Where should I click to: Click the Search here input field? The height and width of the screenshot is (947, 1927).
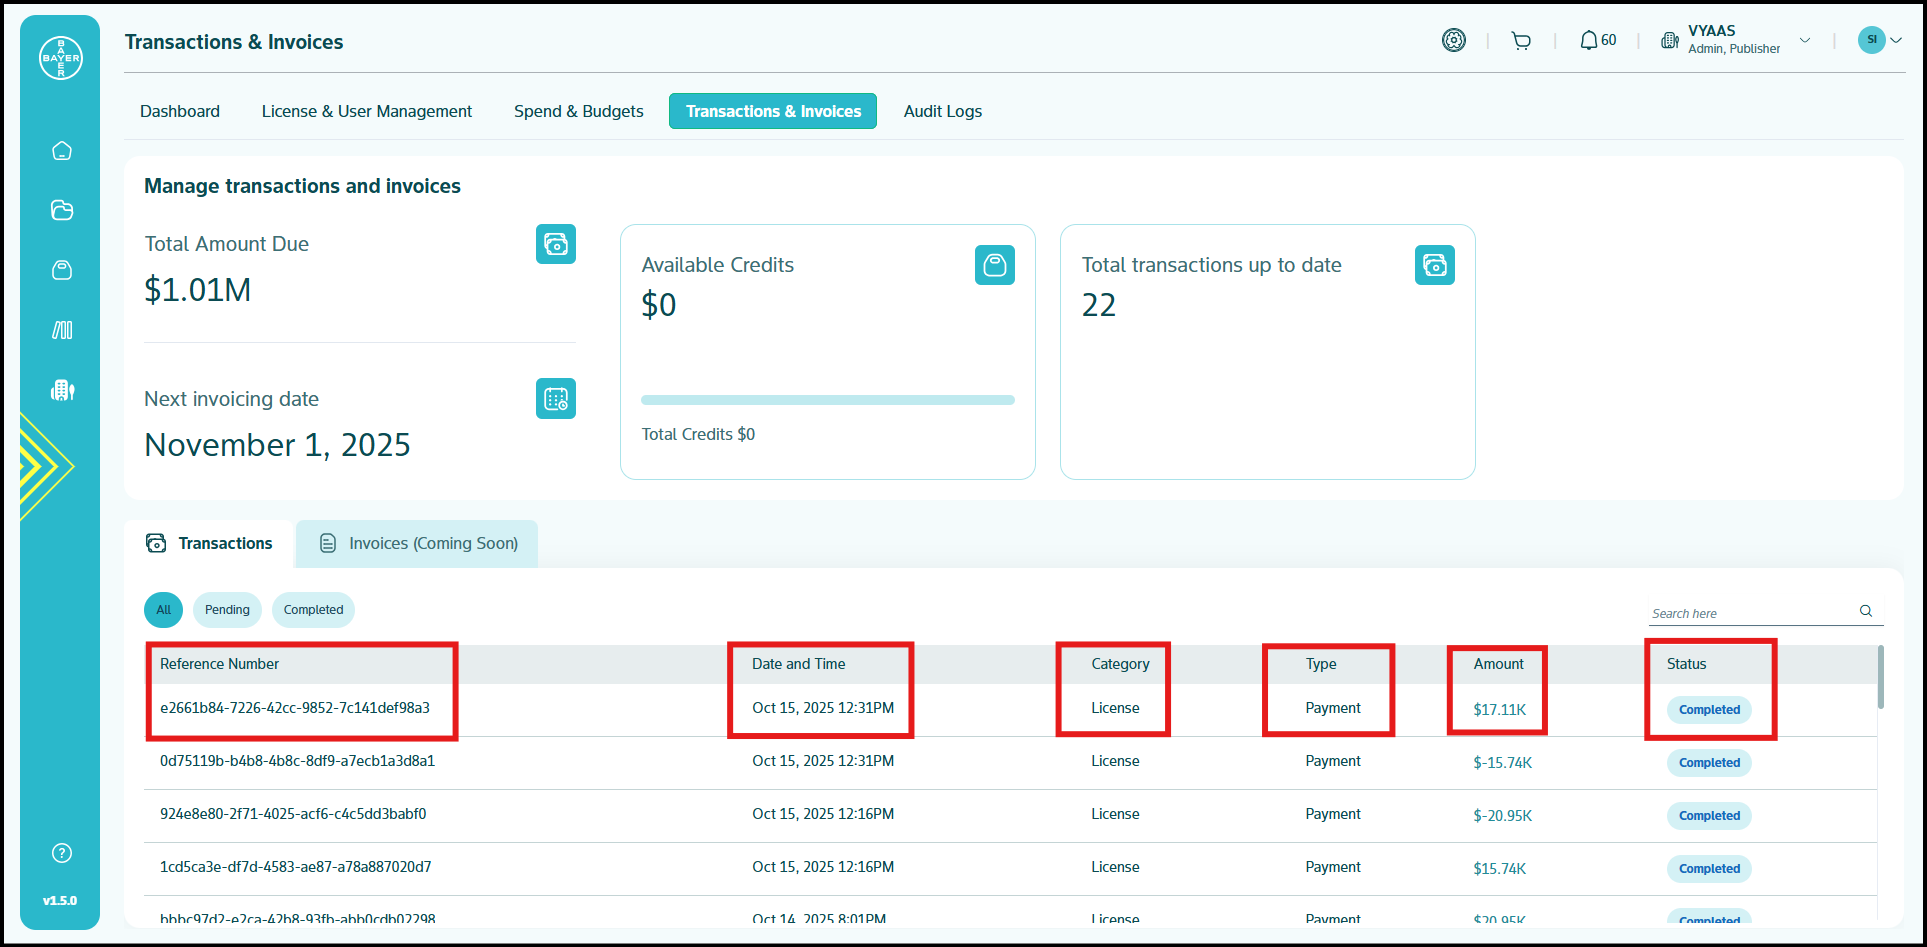tap(1750, 614)
